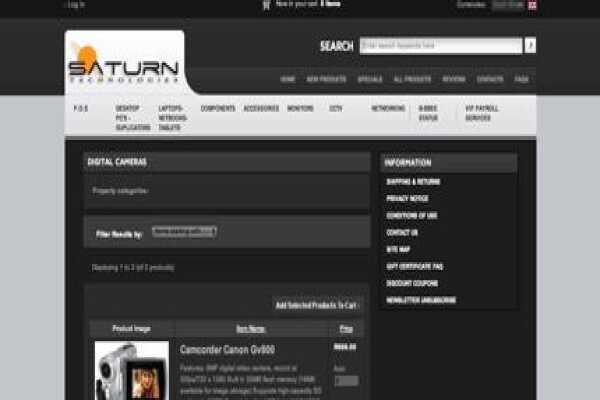Open the All Products menu item
Viewport: 600px width, 400px height.
tap(412, 79)
